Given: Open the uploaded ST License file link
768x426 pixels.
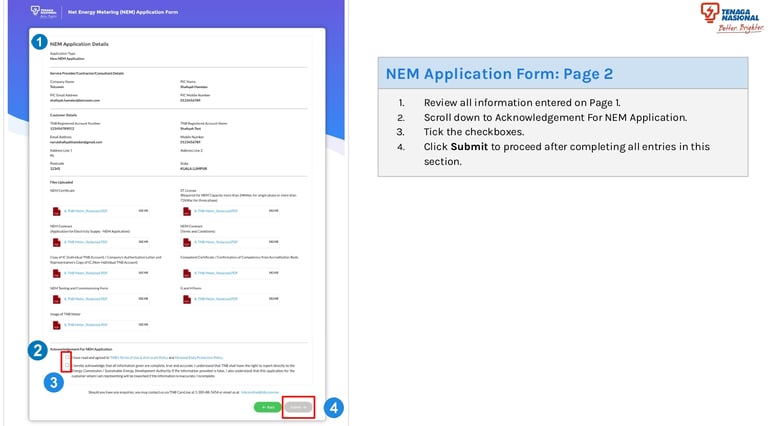Looking at the screenshot, I should coord(216,211).
